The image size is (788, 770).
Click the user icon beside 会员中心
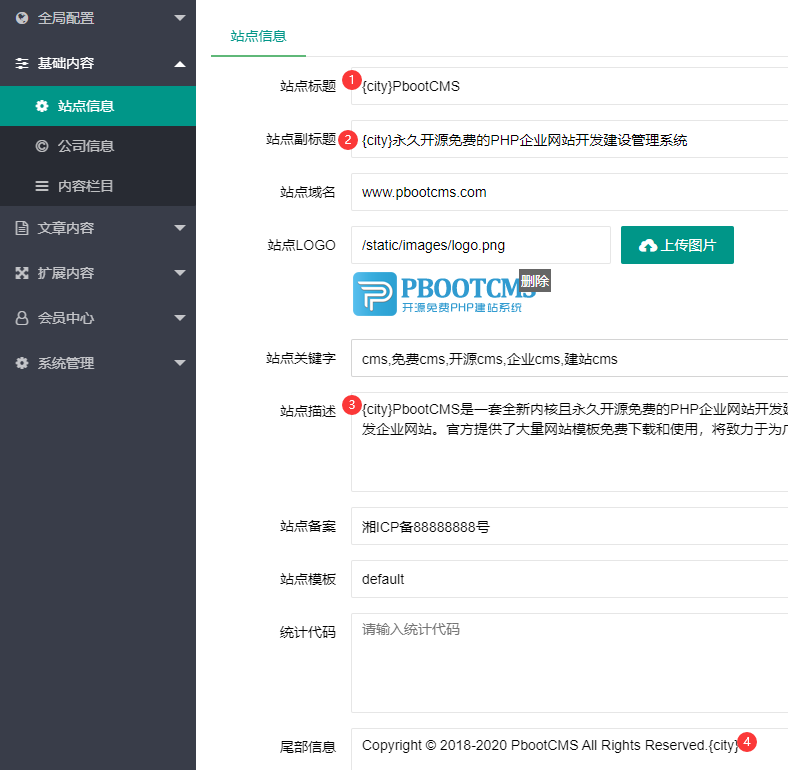pyautogui.click(x=22, y=318)
